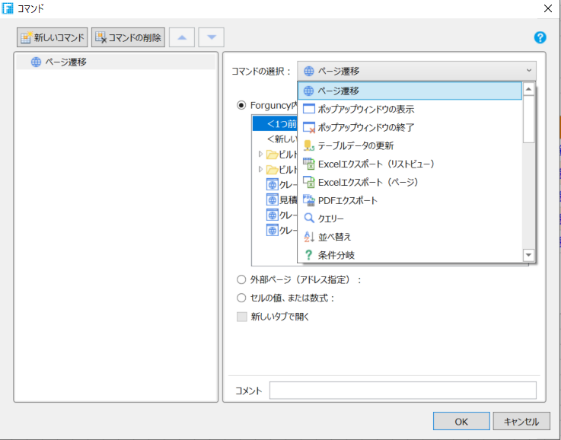561x440 pixels.
Task: Choose the クエリー magnifier icon entry
Action: click(309, 218)
